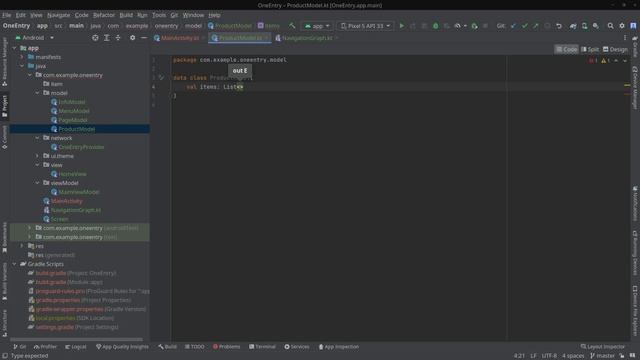Hide the project panel with minus icon
The height and width of the screenshot is (360, 640).
[144, 38]
